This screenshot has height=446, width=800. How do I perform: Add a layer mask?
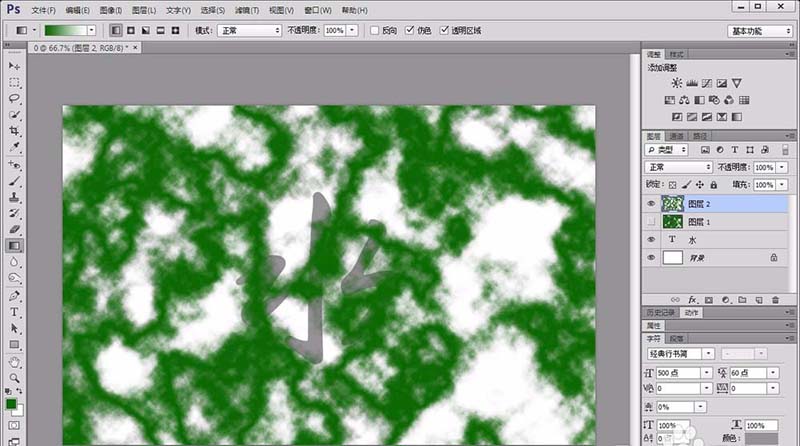(709, 300)
